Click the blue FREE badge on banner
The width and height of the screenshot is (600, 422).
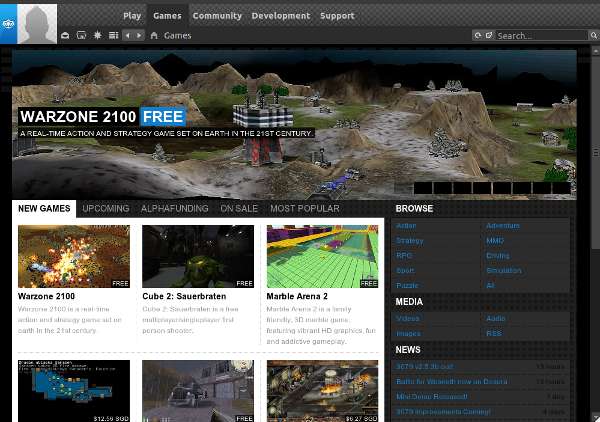click(163, 116)
